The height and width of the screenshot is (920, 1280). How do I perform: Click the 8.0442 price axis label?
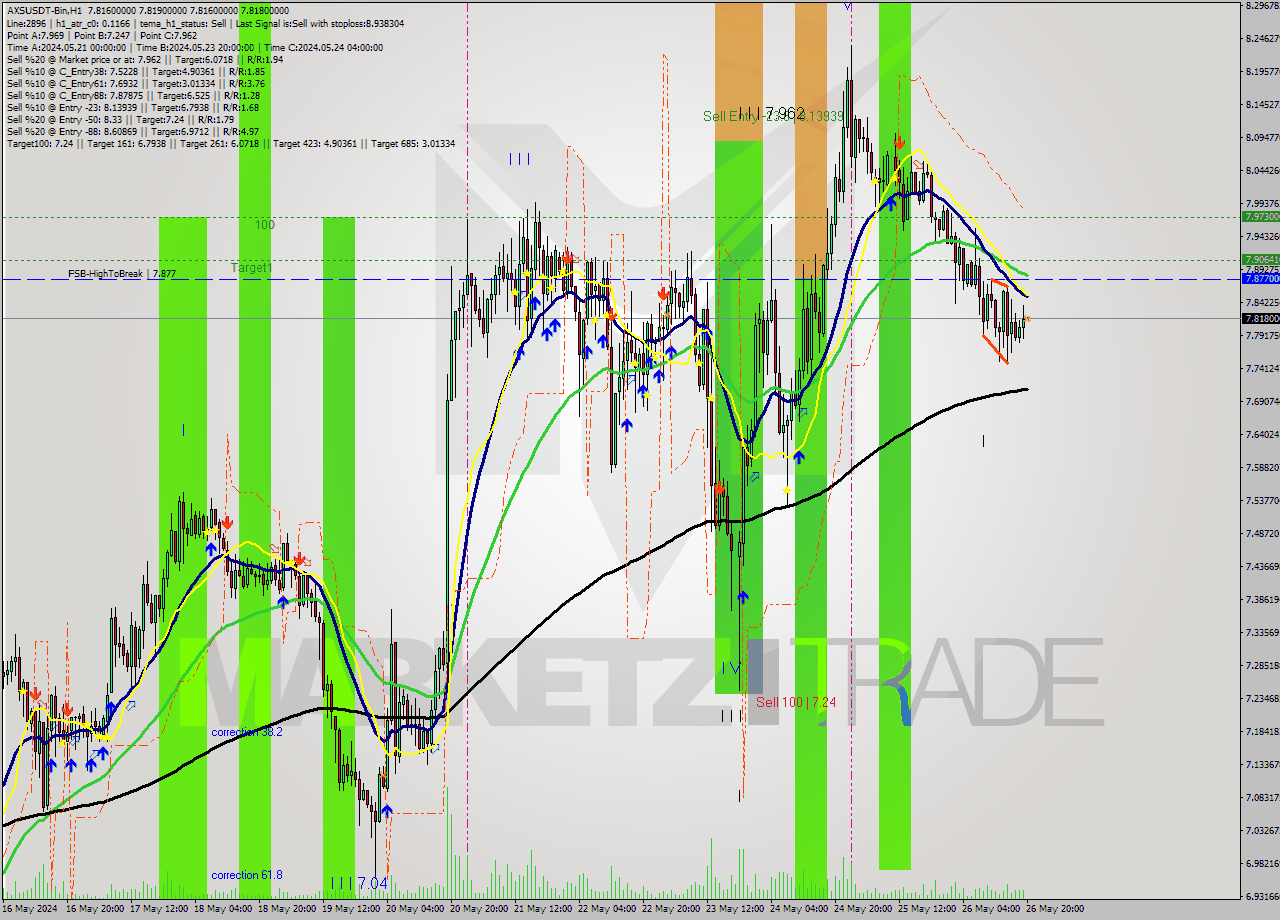(x=1262, y=171)
